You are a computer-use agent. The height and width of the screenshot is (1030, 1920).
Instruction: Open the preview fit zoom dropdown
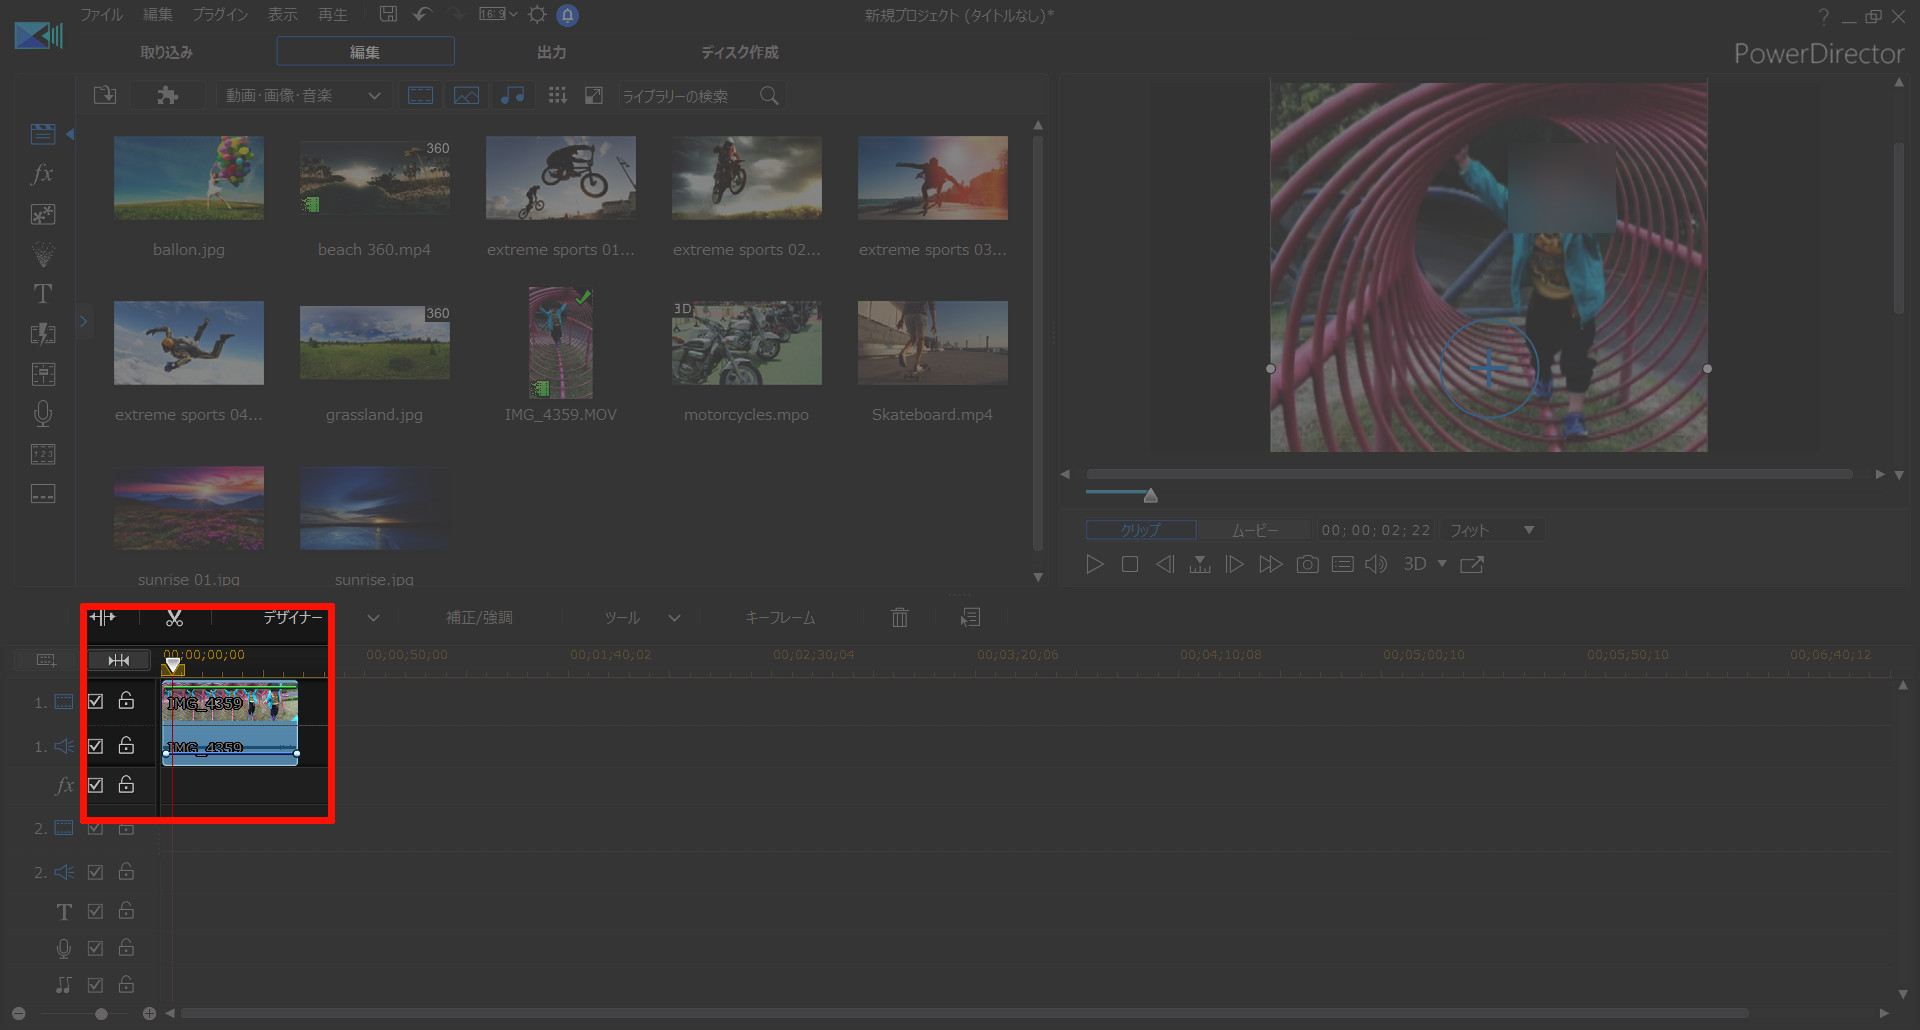(1492, 530)
